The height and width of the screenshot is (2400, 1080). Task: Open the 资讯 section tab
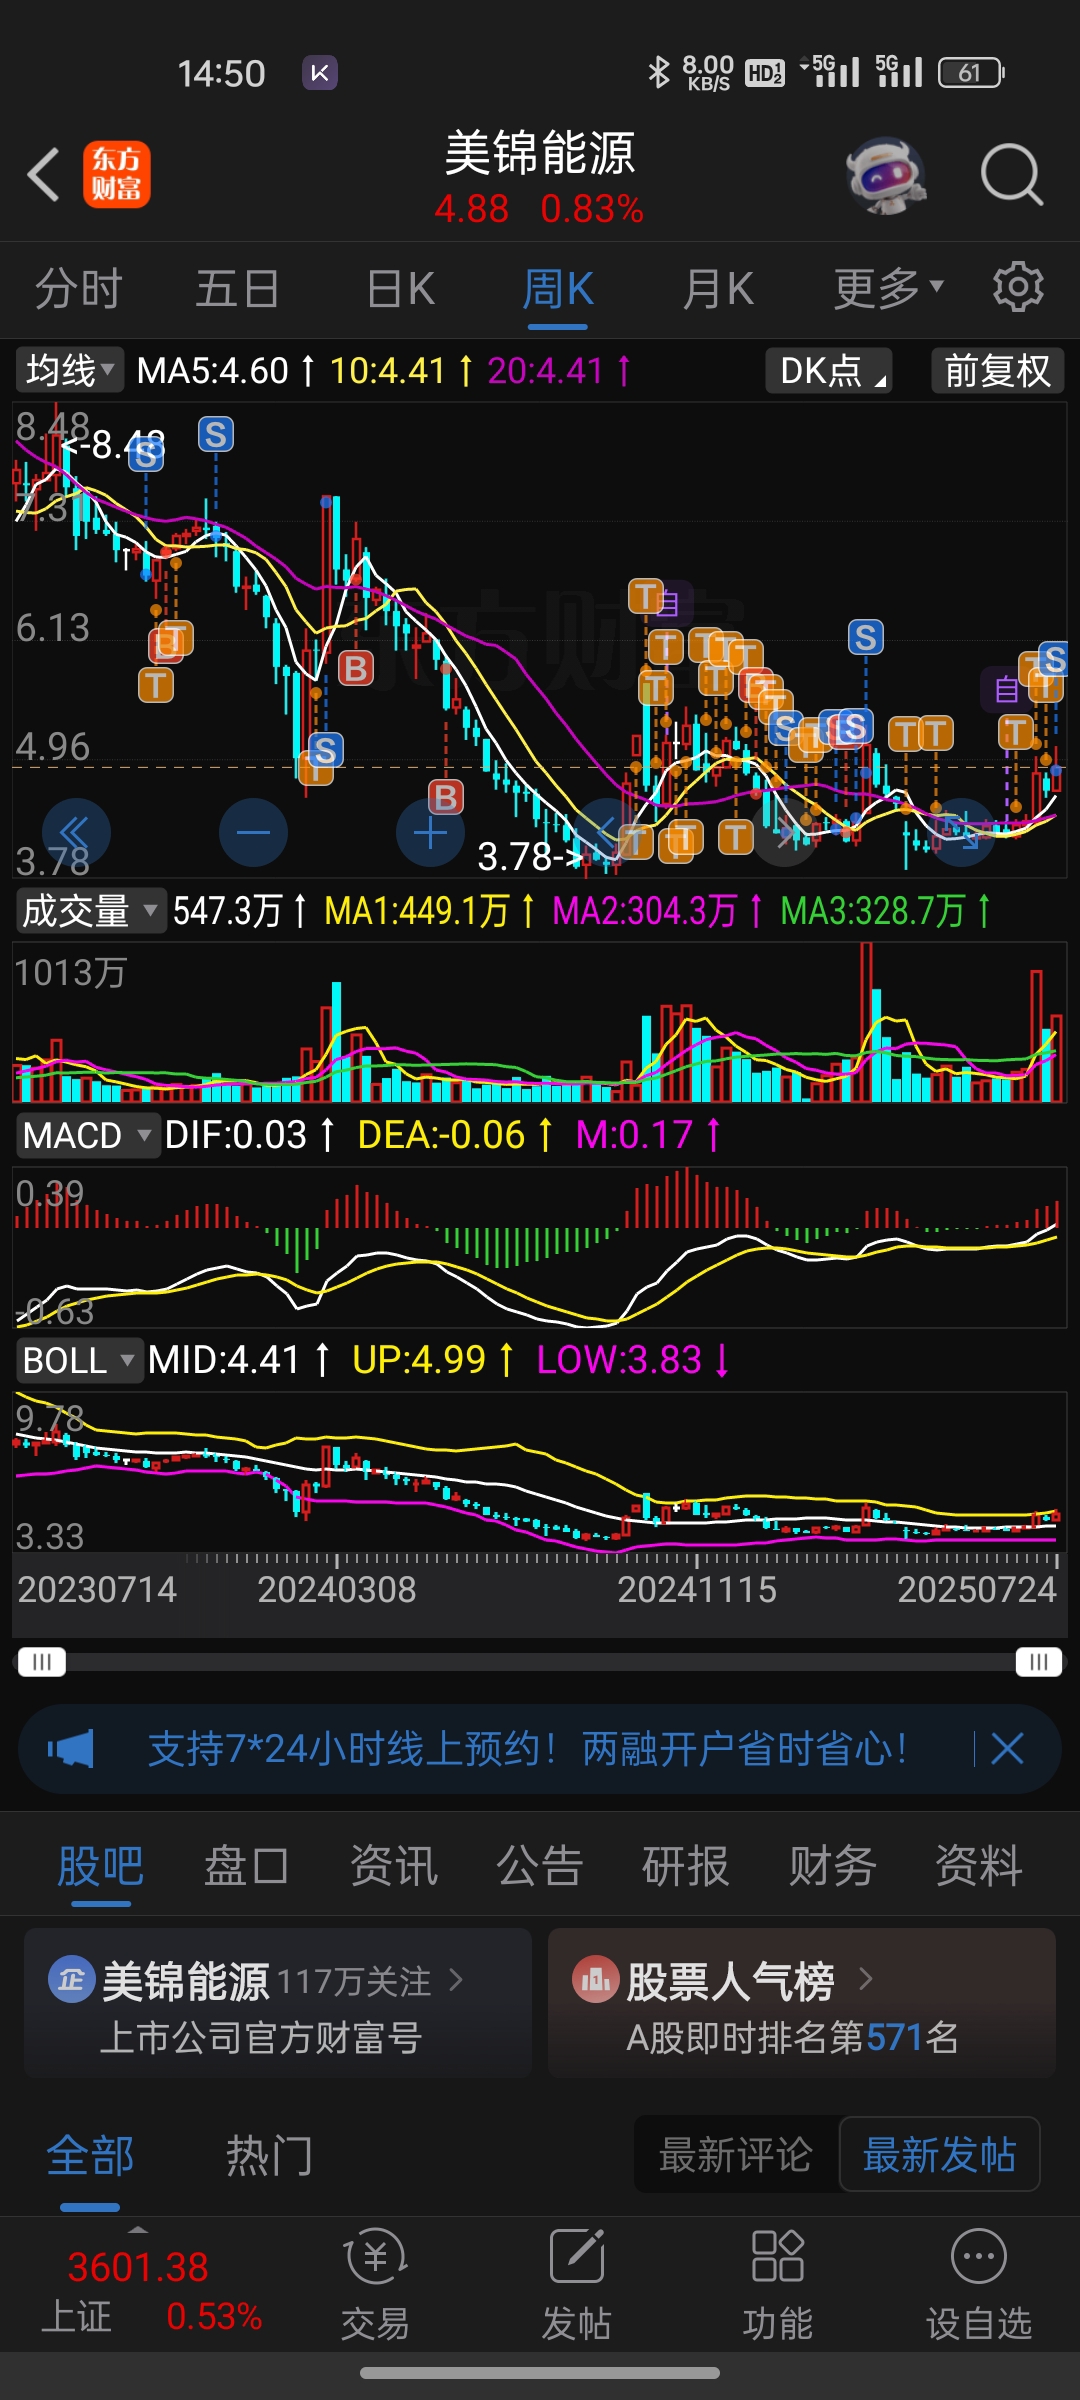pos(394,1866)
